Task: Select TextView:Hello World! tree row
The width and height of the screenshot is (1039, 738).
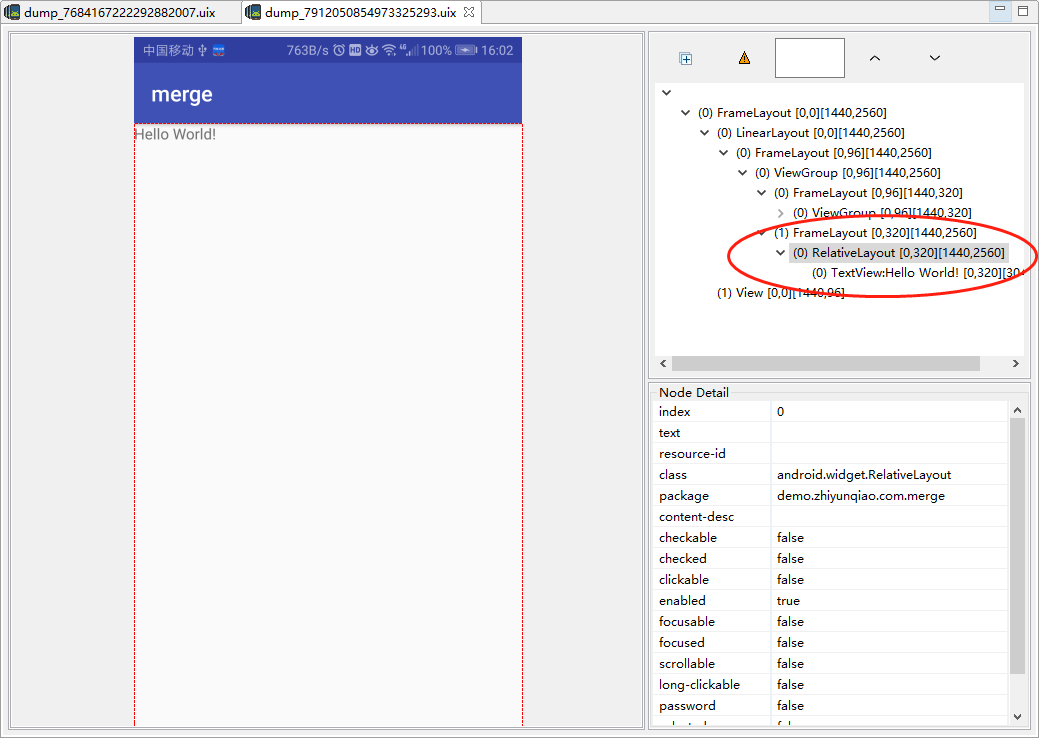Action: (x=917, y=273)
